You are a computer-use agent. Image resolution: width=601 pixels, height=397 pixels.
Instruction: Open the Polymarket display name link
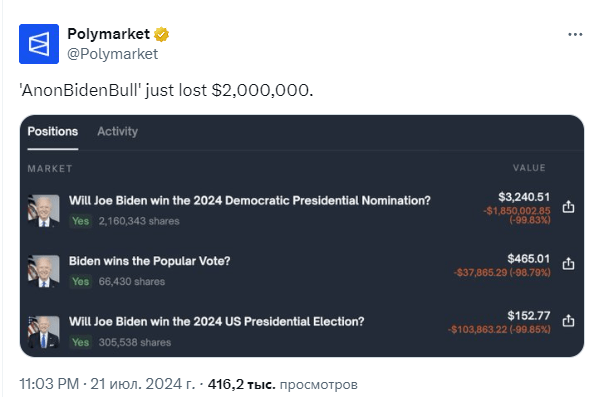[108, 34]
